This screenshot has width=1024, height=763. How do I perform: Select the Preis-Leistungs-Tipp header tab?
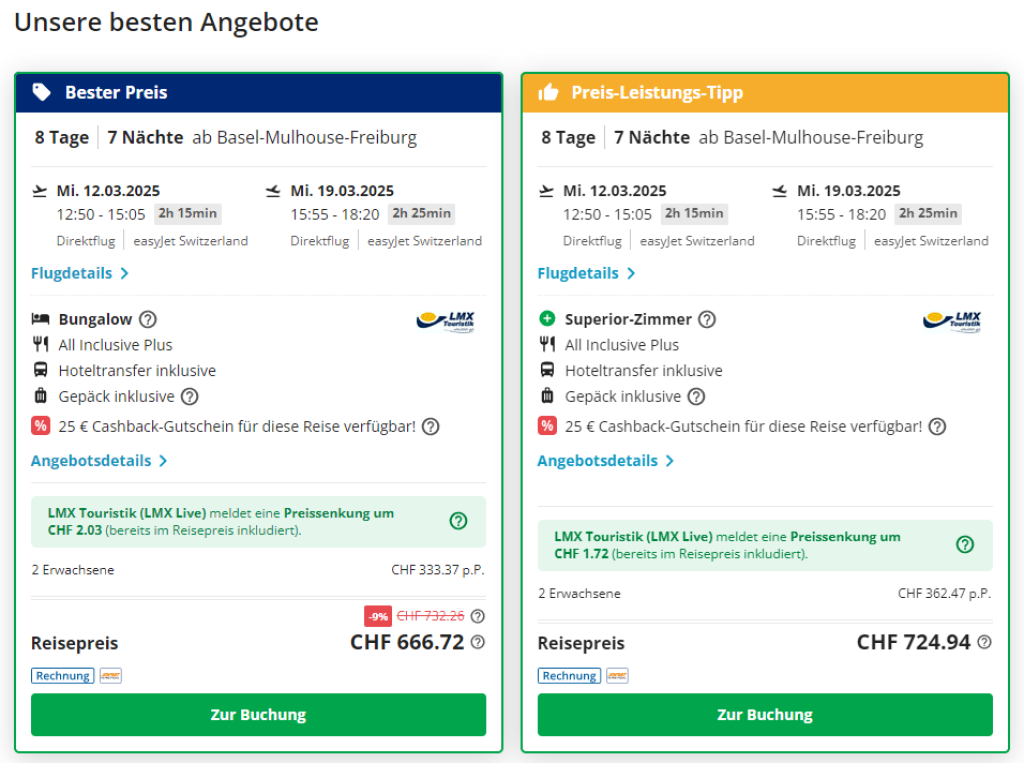tap(765, 93)
